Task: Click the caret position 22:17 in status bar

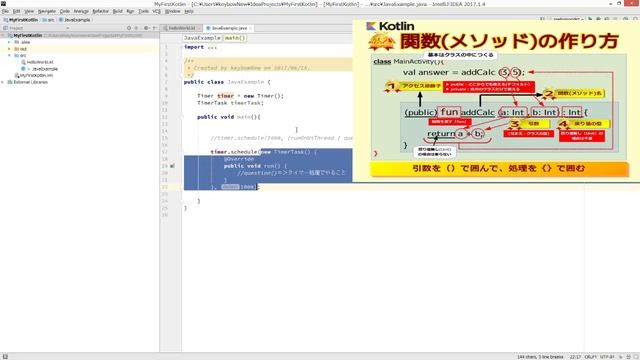Action: coord(575,357)
